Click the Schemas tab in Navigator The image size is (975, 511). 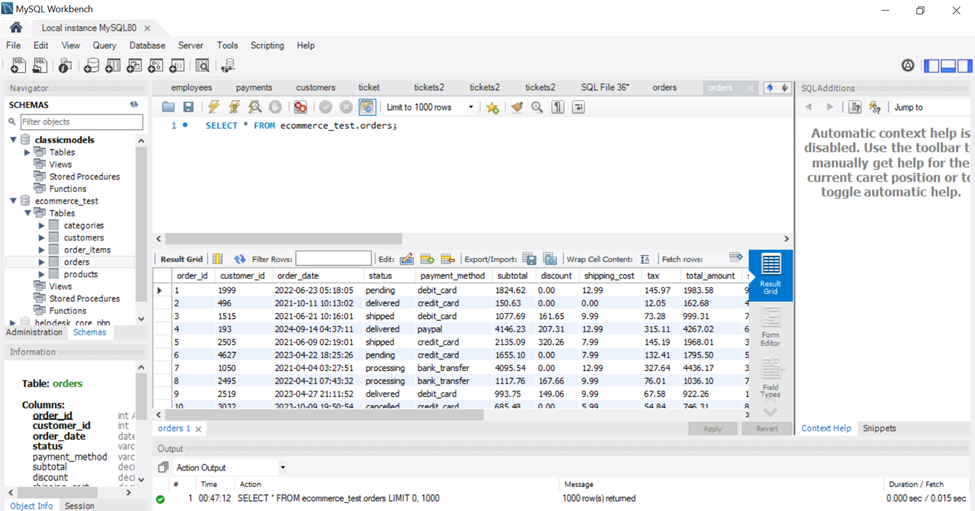click(89, 332)
